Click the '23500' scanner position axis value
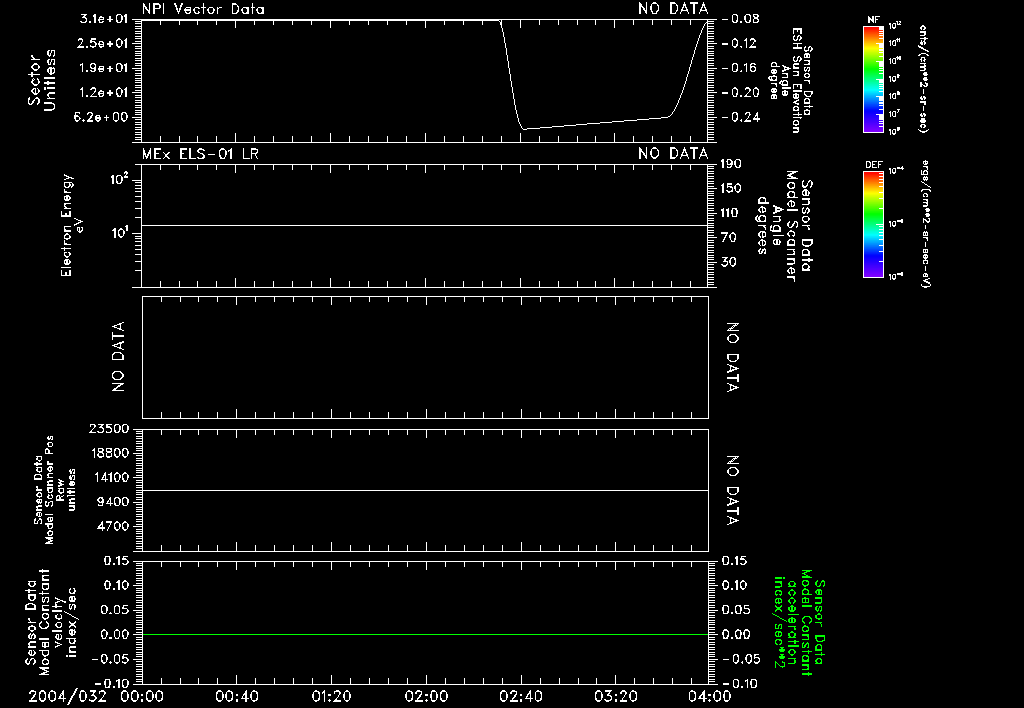The width and height of the screenshot is (1024, 708). 108,428
